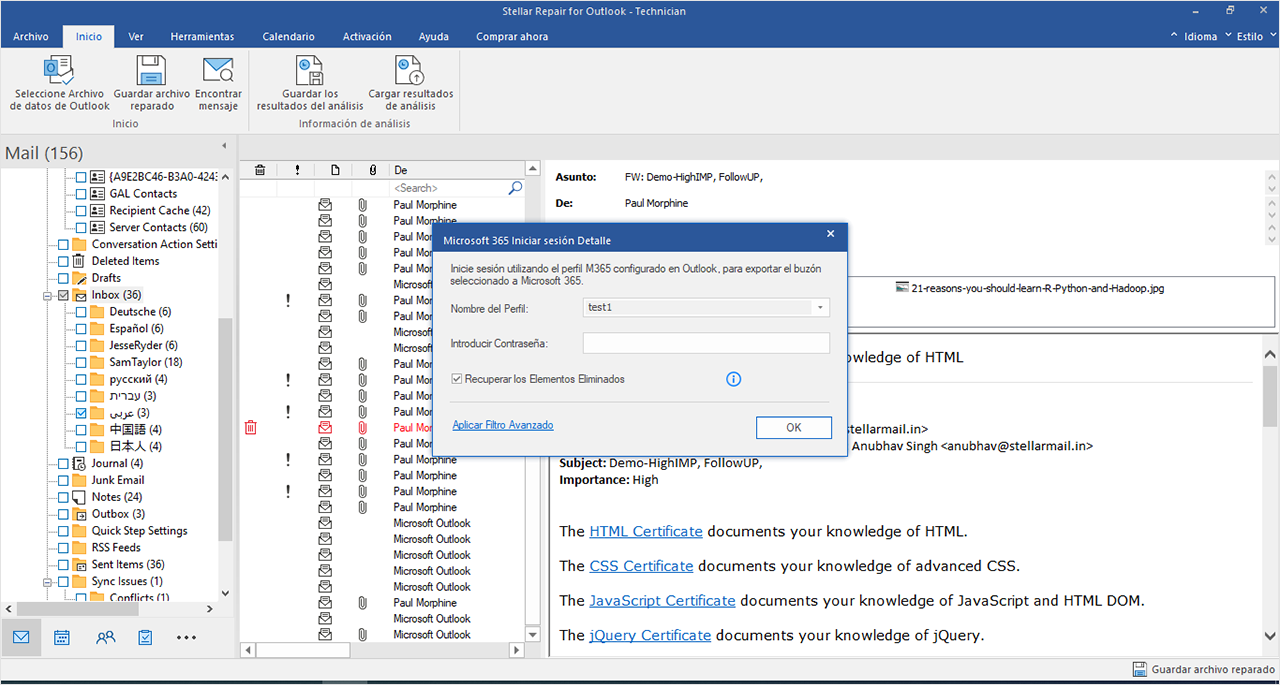This screenshot has width=1280, height=685.
Task: Click the message list Search field
Action: coord(448,187)
